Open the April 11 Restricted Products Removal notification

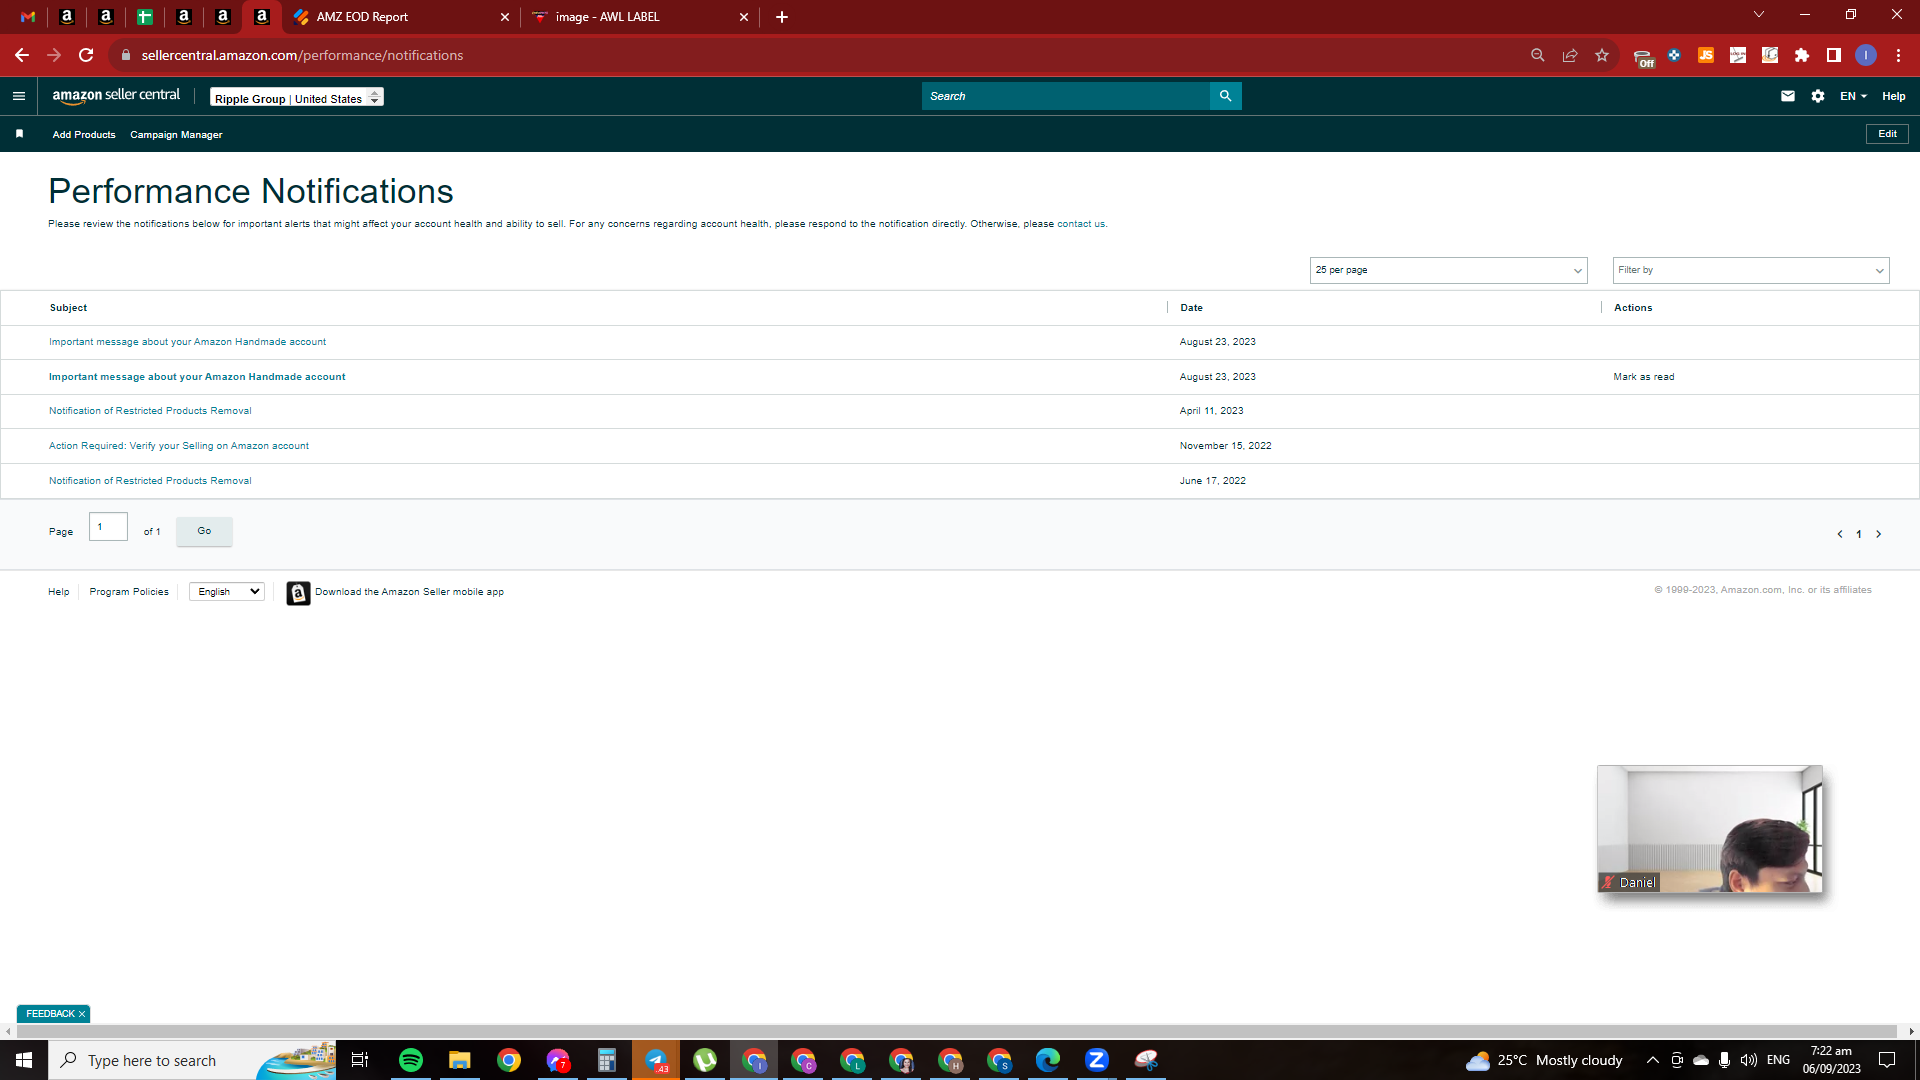click(150, 411)
